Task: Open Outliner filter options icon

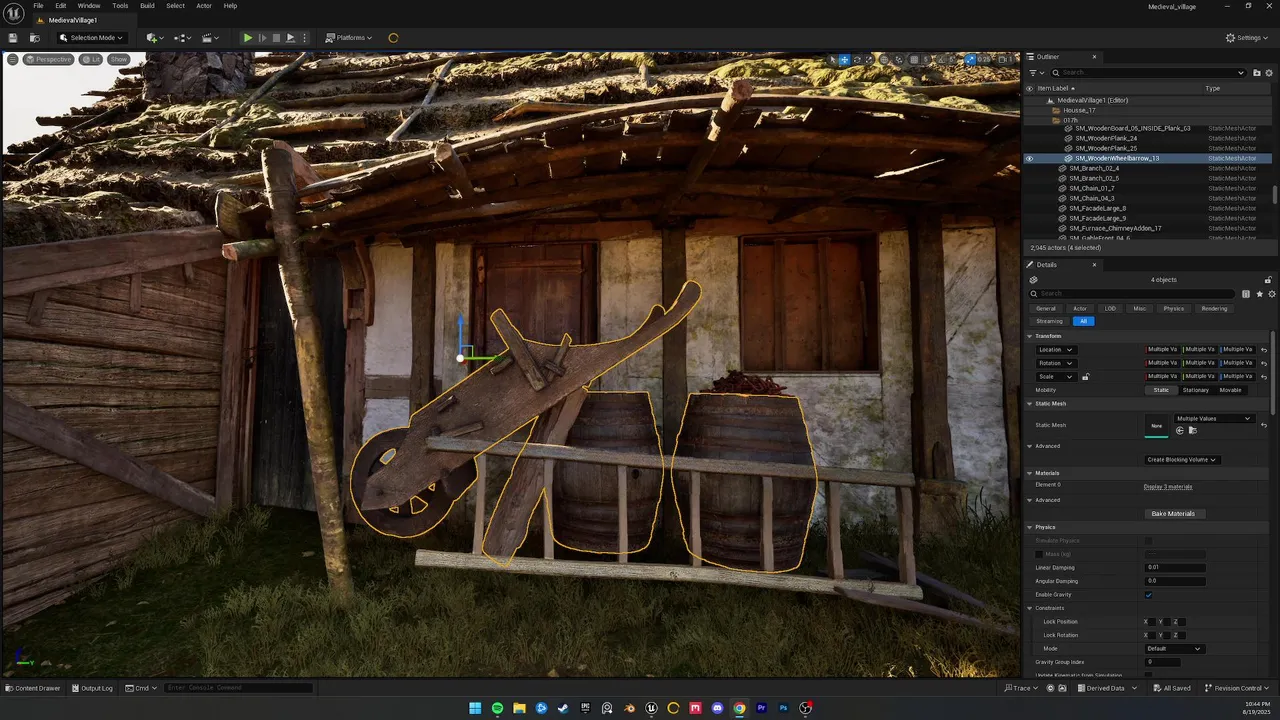Action: click(x=1037, y=72)
